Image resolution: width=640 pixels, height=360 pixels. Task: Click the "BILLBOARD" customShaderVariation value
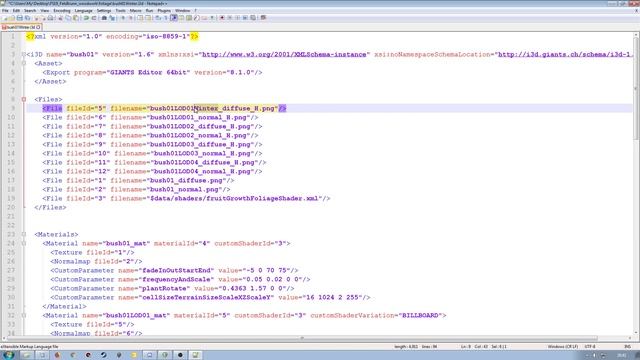(420, 315)
